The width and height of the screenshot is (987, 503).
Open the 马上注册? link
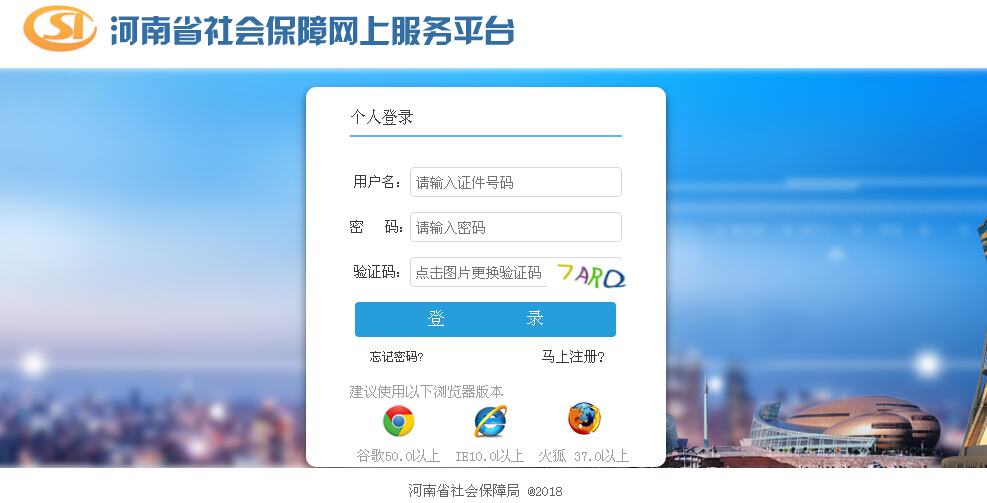point(573,357)
